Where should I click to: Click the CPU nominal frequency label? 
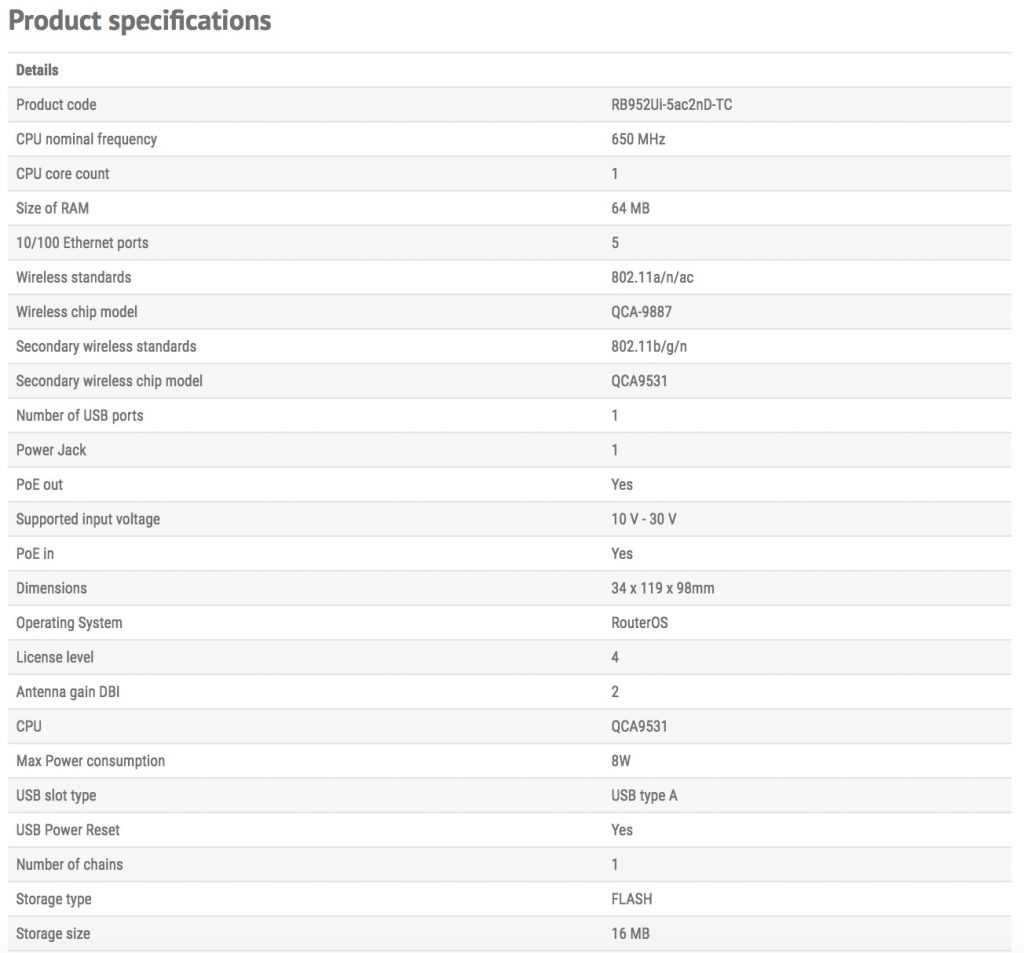coord(86,139)
